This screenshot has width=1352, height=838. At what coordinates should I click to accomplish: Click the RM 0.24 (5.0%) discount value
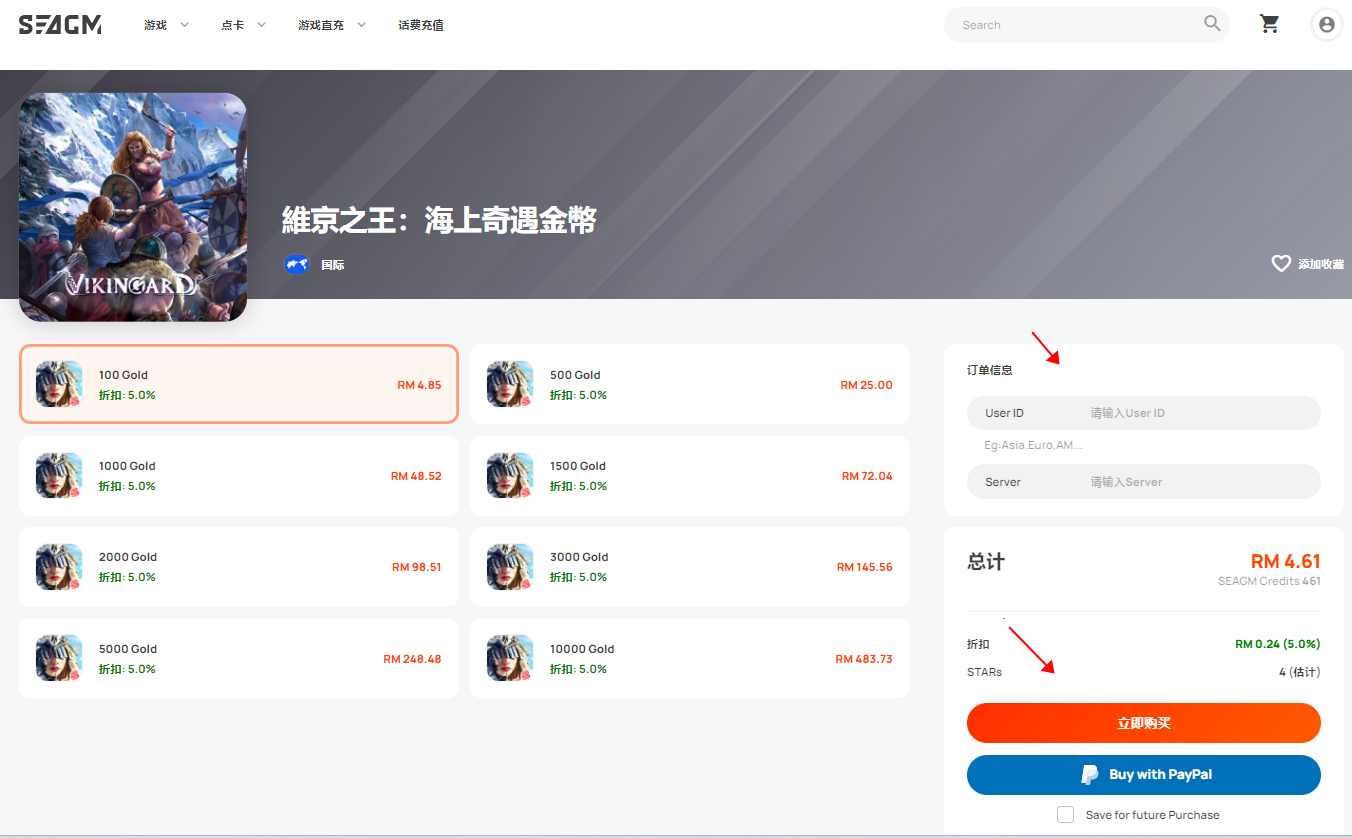(x=1278, y=644)
